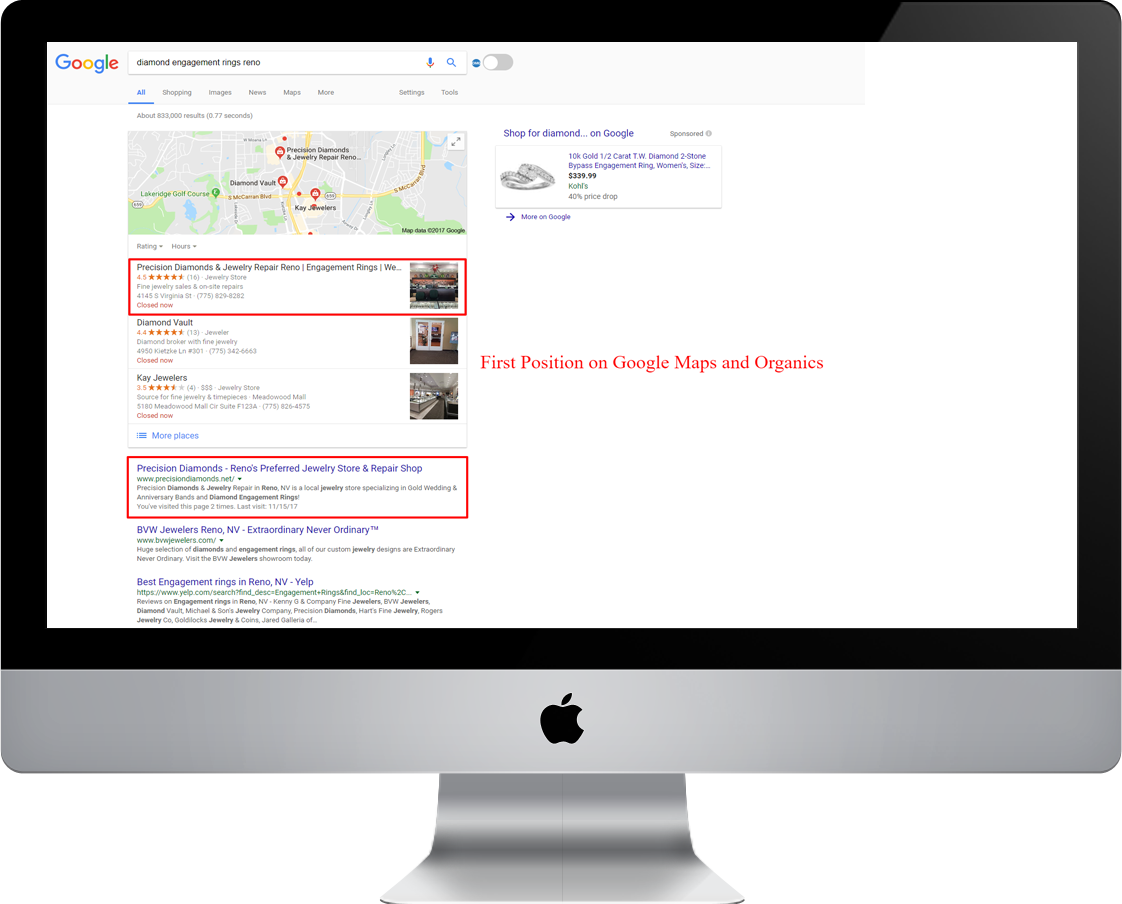Click the Diamond Vault storefront photo thumbnail
The height and width of the screenshot is (904, 1122).
point(434,341)
